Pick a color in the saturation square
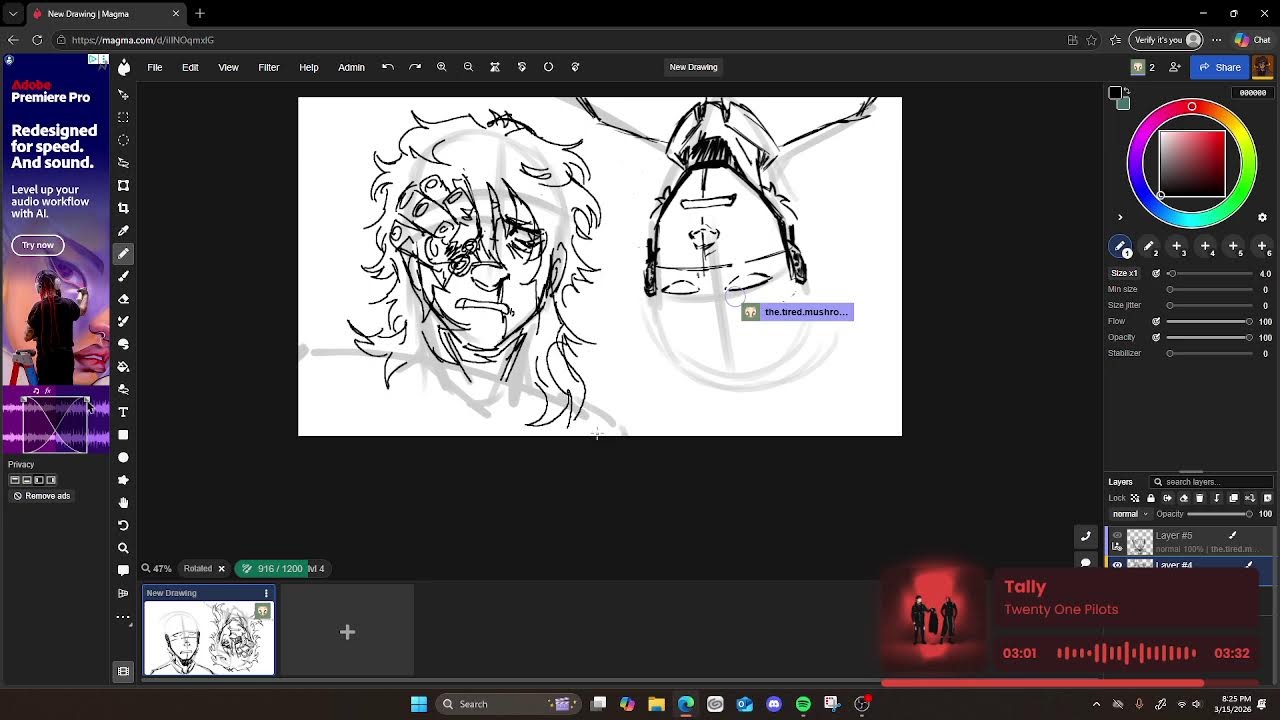 click(x=1192, y=165)
